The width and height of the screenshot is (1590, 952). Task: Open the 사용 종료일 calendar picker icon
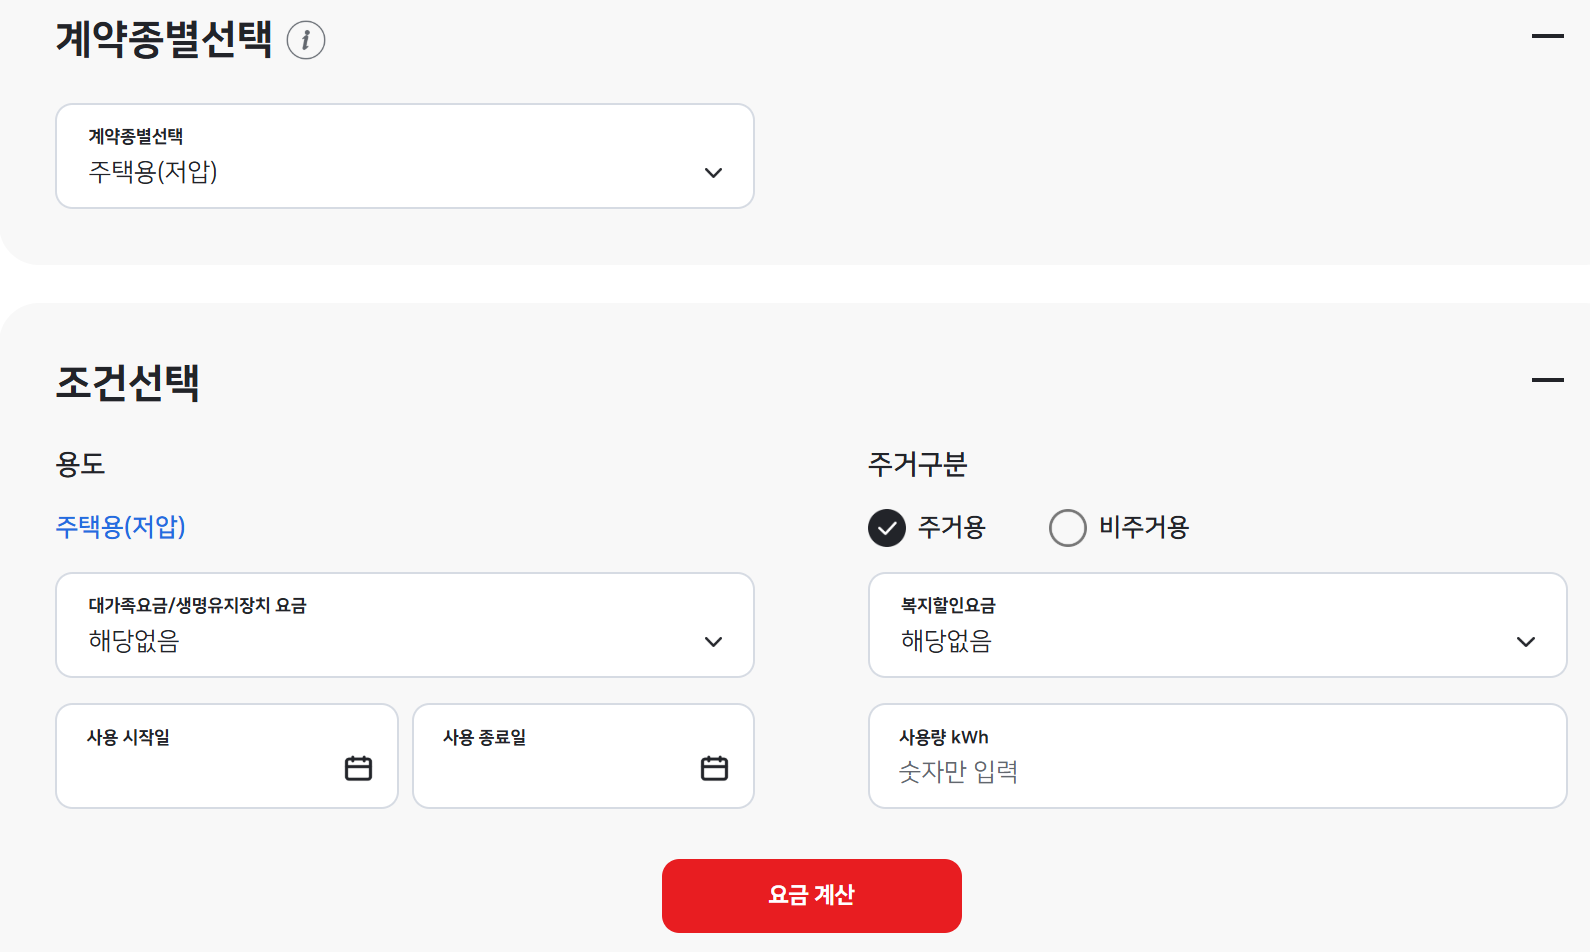click(712, 768)
